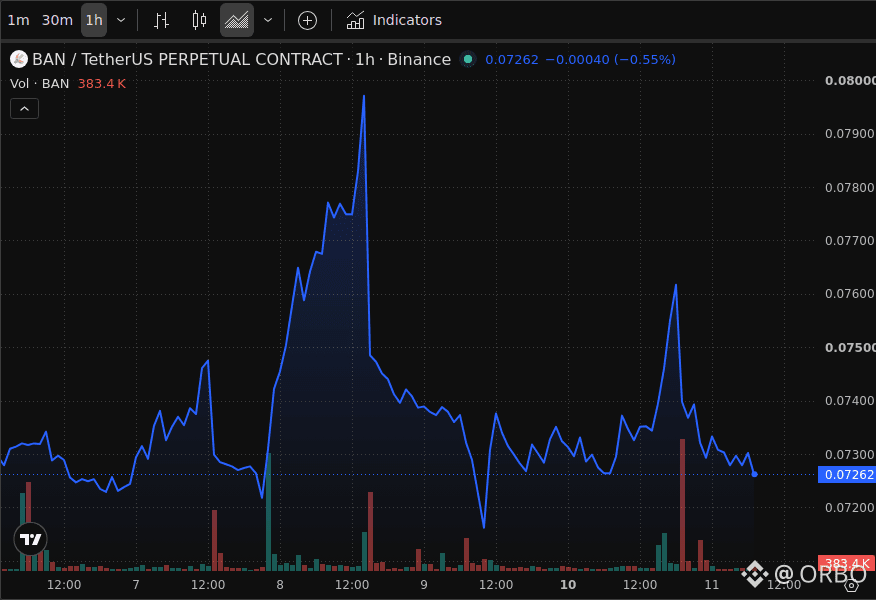This screenshot has height=600, width=876.
Task: Click the Compare or Add Symbol plus icon
Action: pyautogui.click(x=307, y=21)
